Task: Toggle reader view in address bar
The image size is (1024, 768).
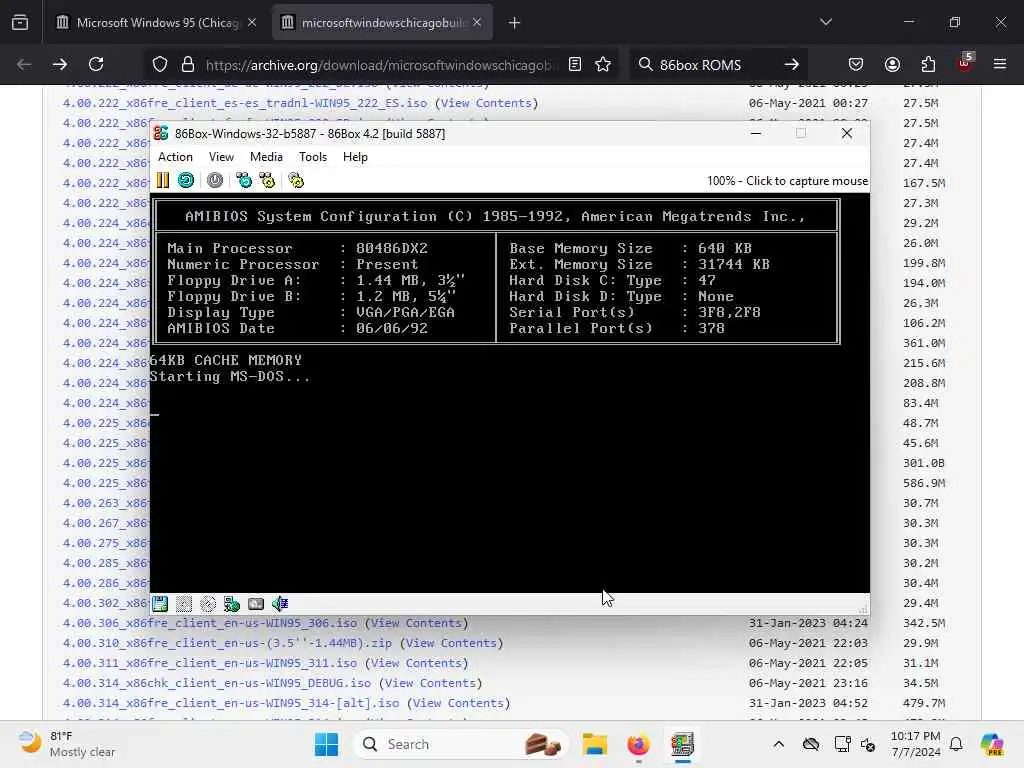Action: pos(575,64)
